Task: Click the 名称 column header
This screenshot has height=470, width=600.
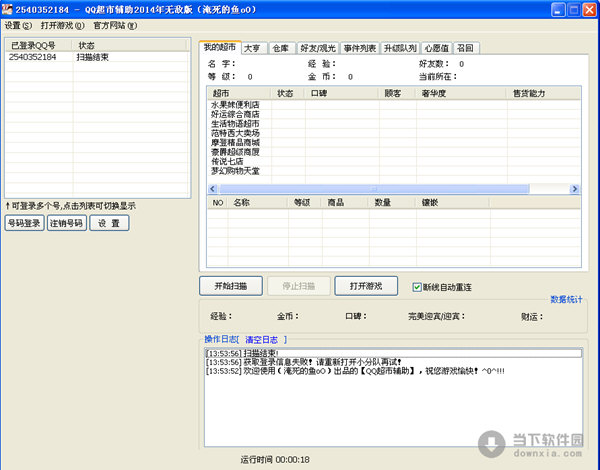Action: coord(258,203)
